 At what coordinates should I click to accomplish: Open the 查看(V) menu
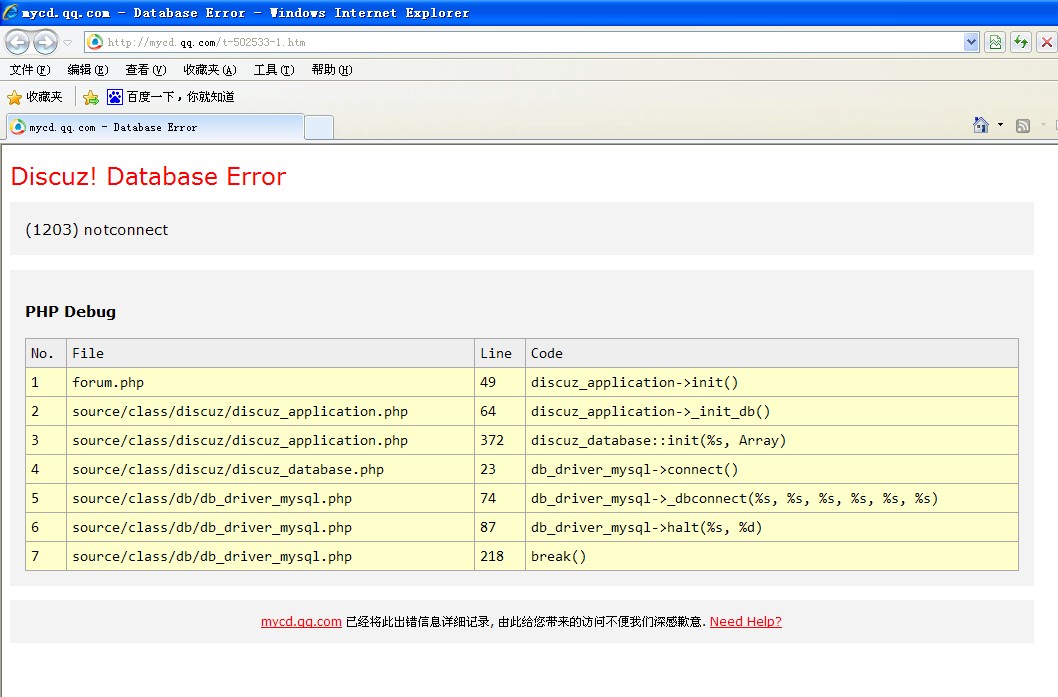146,69
